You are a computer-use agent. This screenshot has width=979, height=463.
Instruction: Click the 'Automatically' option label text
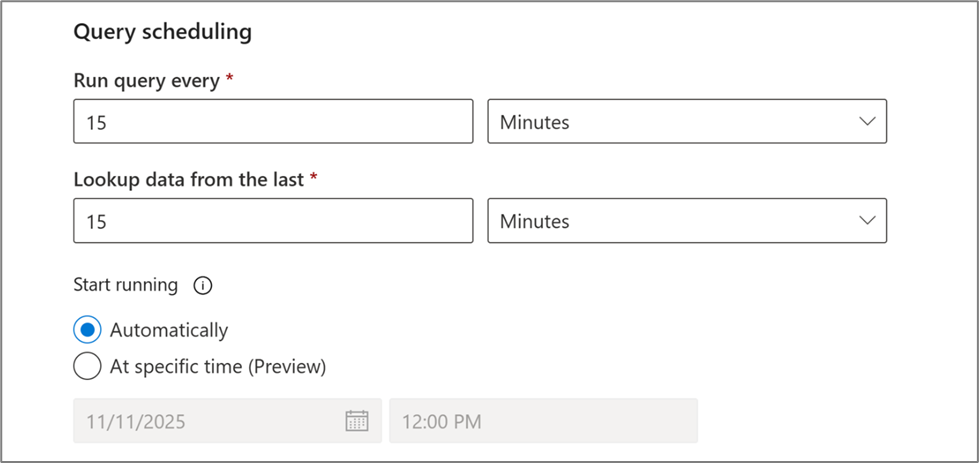pos(169,330)
